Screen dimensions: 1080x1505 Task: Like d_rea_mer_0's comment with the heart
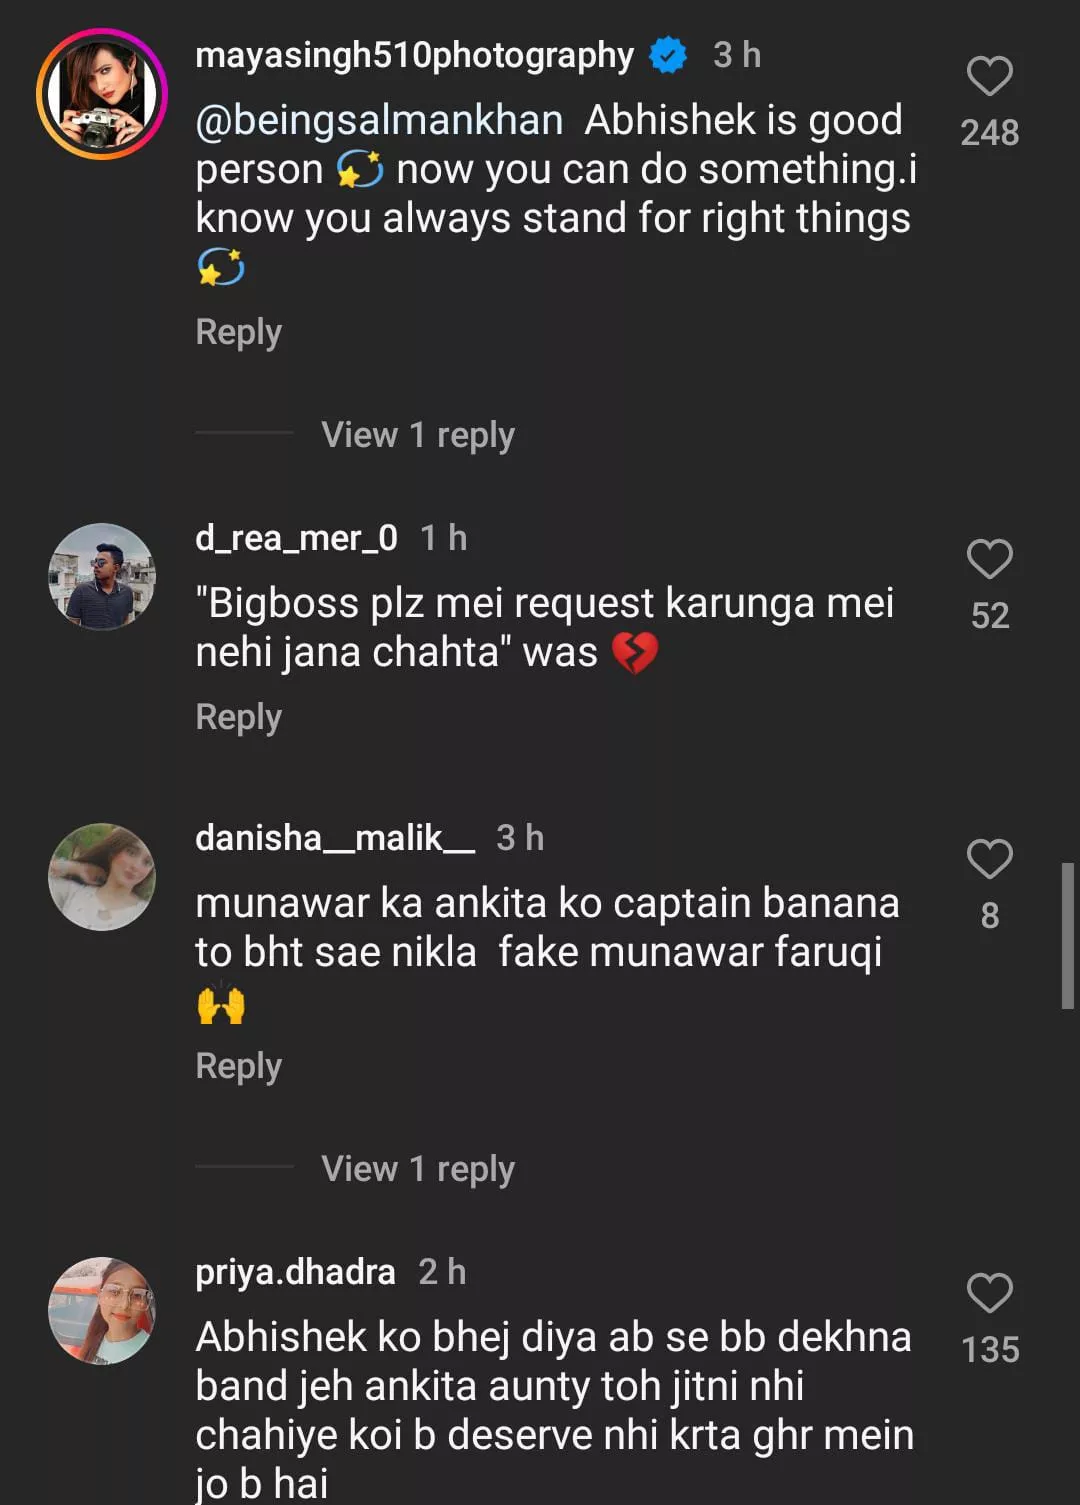pyautogui.click(x=989, y=560)
